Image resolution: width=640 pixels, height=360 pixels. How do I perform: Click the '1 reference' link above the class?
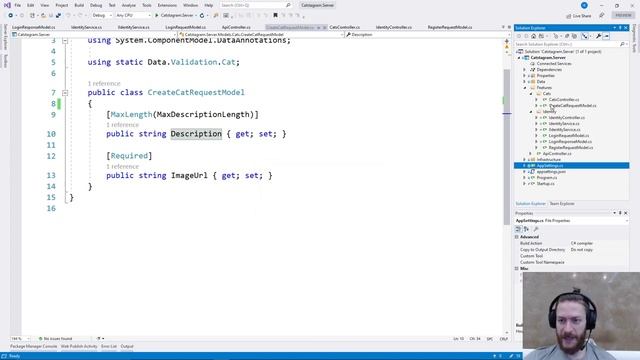[x=104, y=84]
